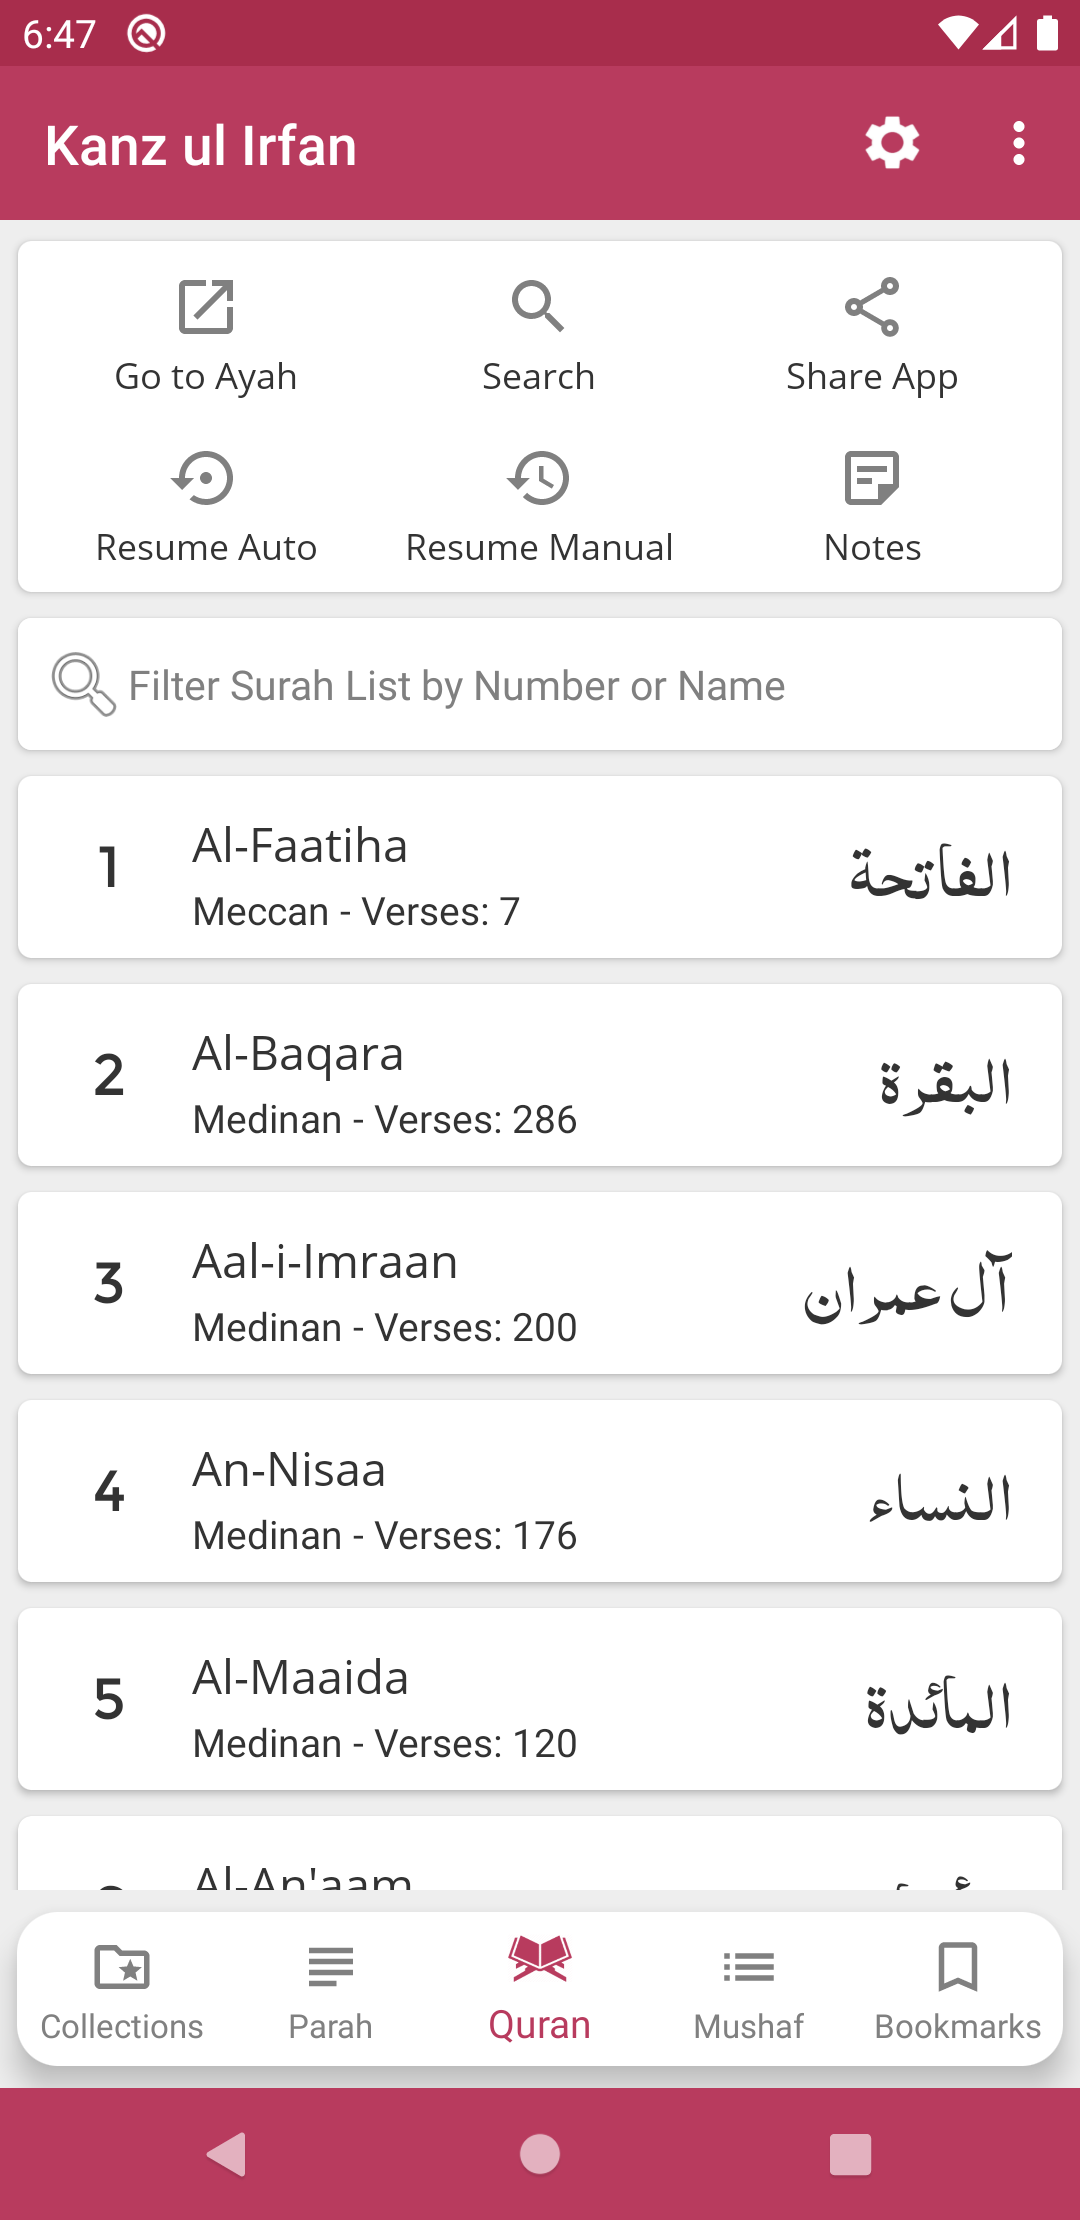The image size is (1080, 2220).
Task: Focus the Filter Surah List field
Action: point(540,685)
